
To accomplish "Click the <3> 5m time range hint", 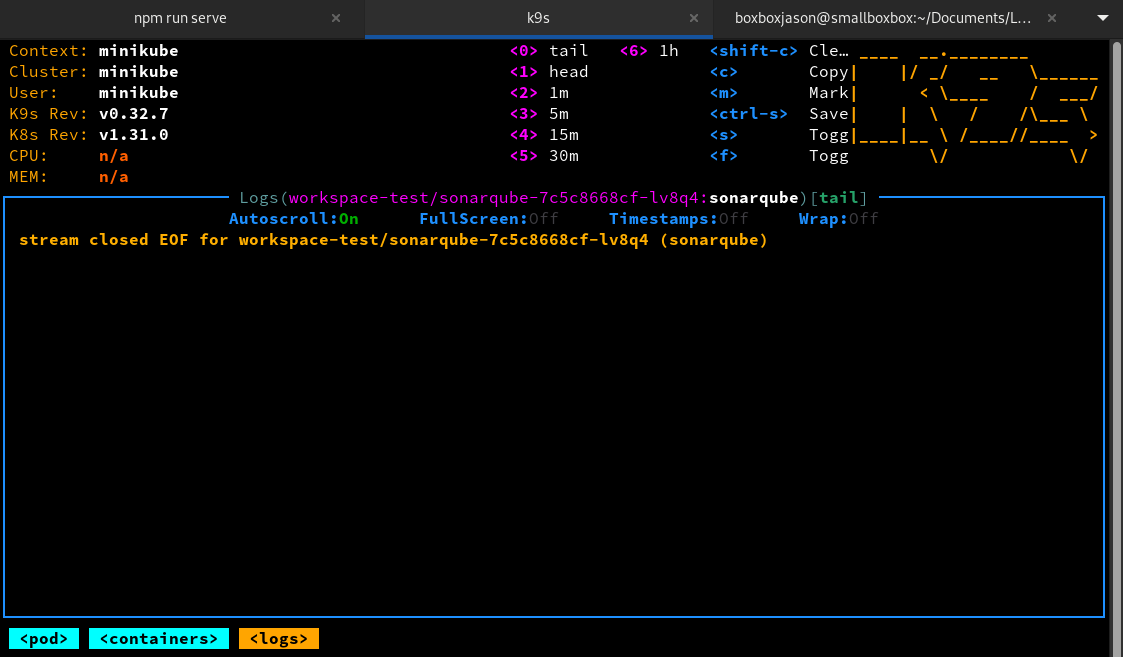I will coord(539,114).
